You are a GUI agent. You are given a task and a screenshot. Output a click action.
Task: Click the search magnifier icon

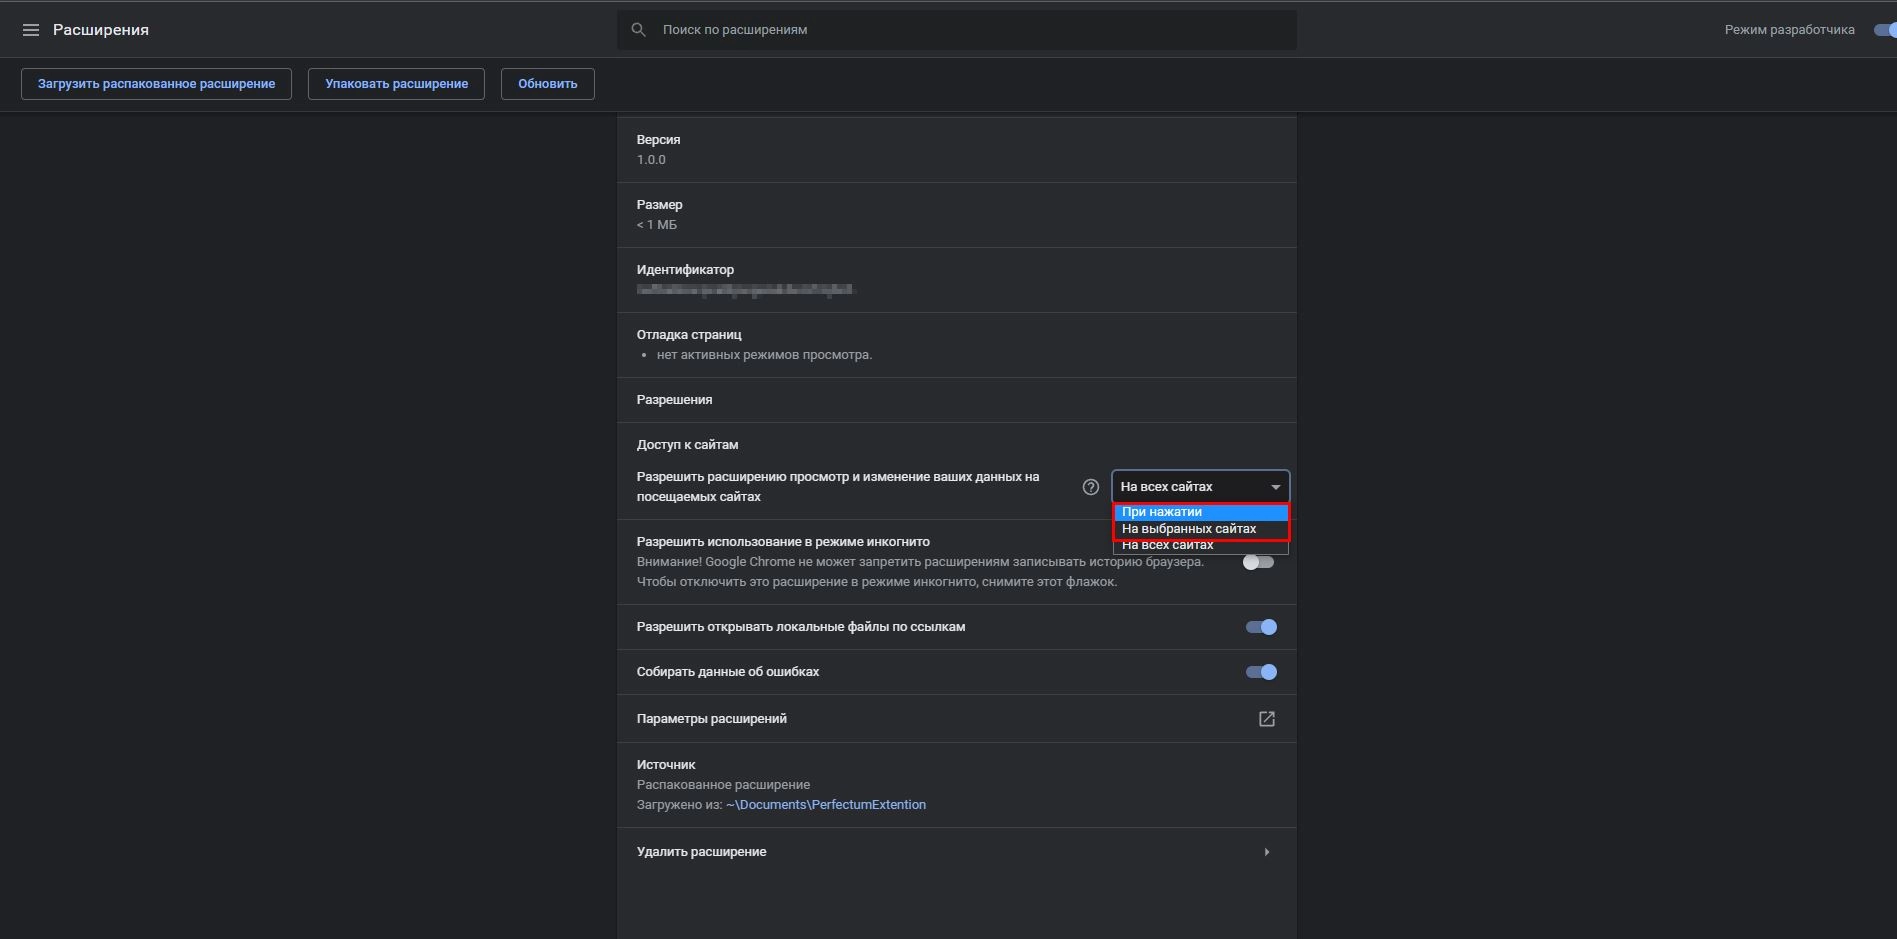pyautogui.click(x=638, y=30)
